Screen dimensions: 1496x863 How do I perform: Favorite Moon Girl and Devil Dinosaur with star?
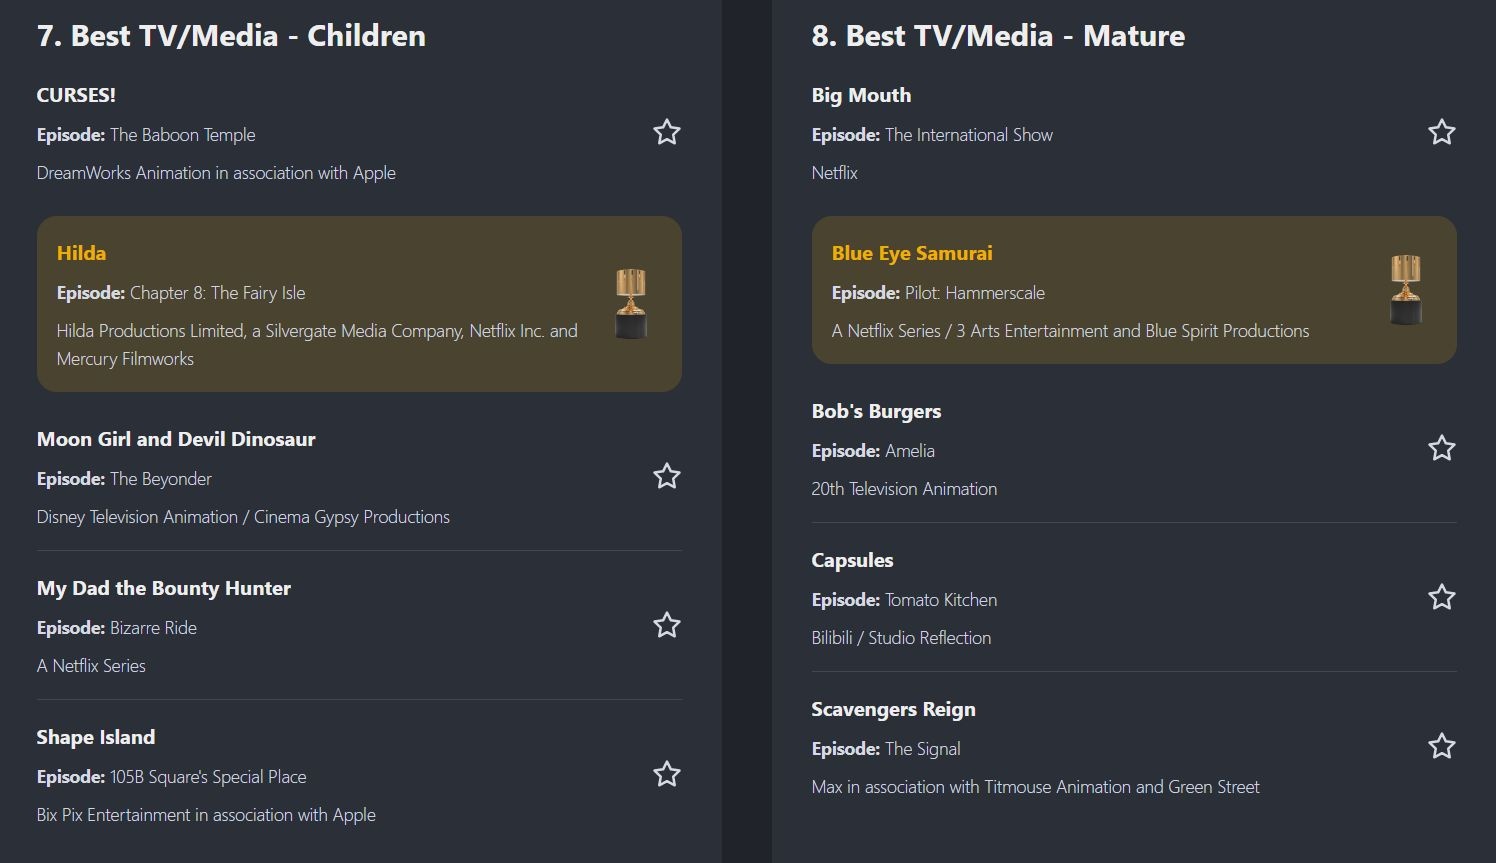[667, 476]
